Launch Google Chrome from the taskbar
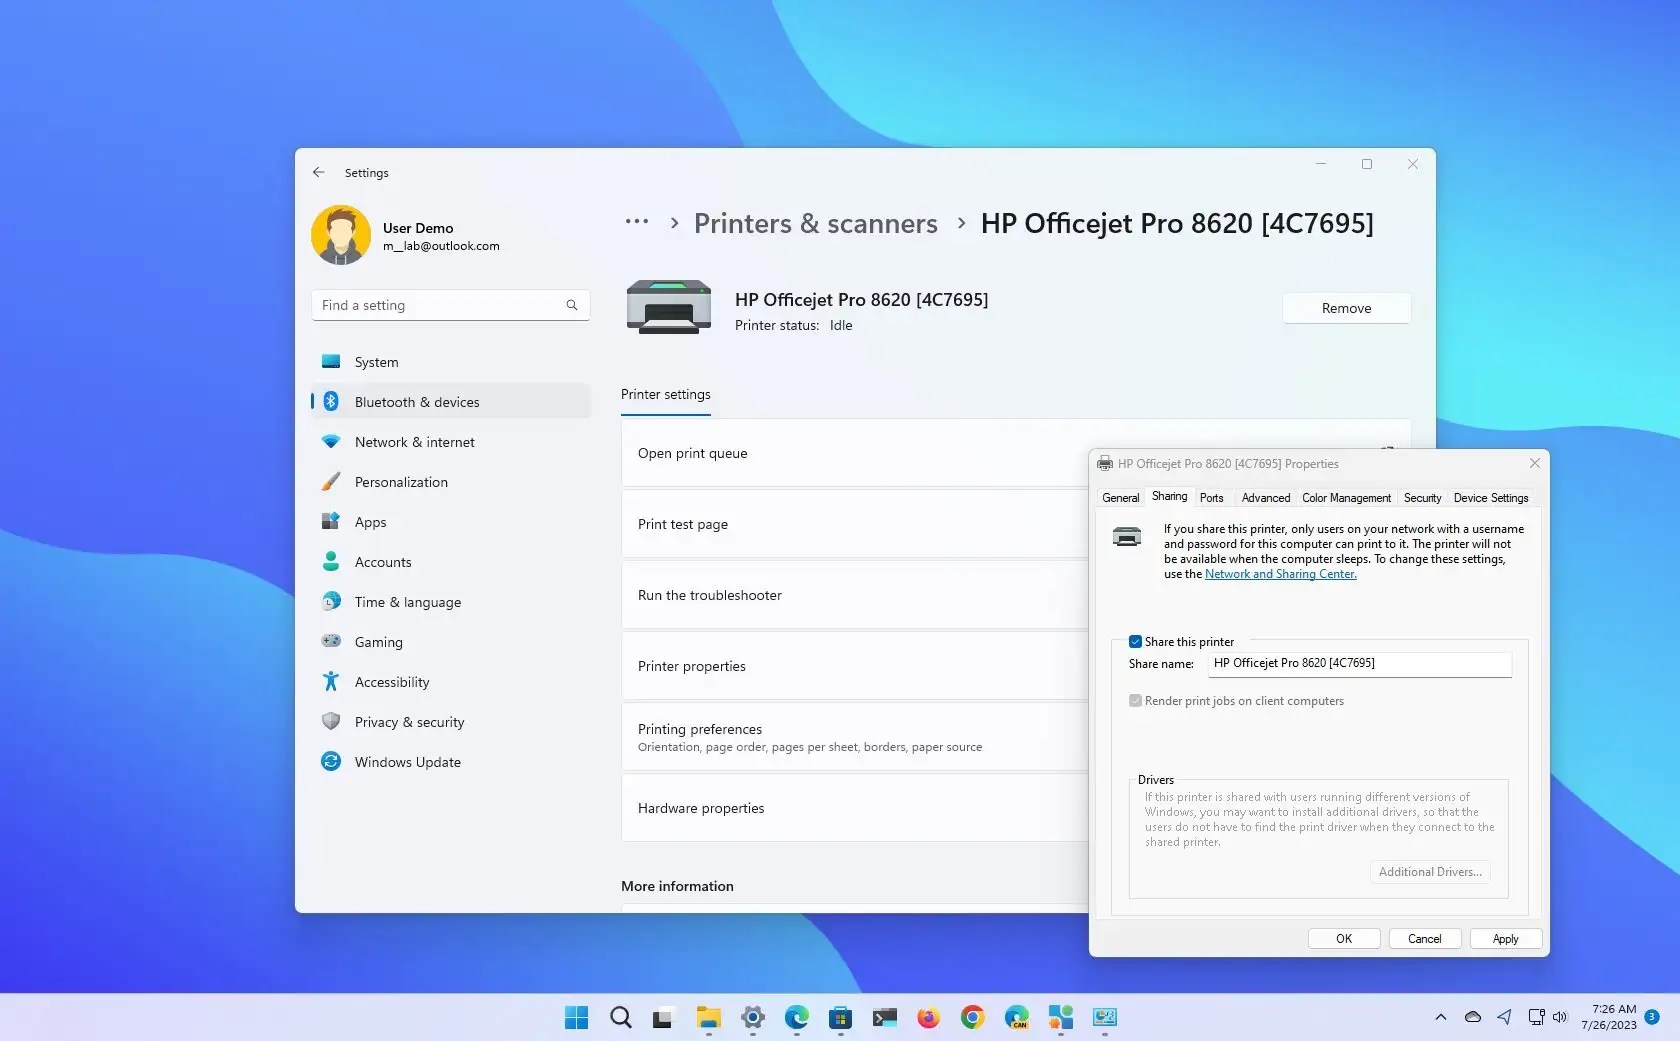1680x1041 pixels. [971, 1018]
